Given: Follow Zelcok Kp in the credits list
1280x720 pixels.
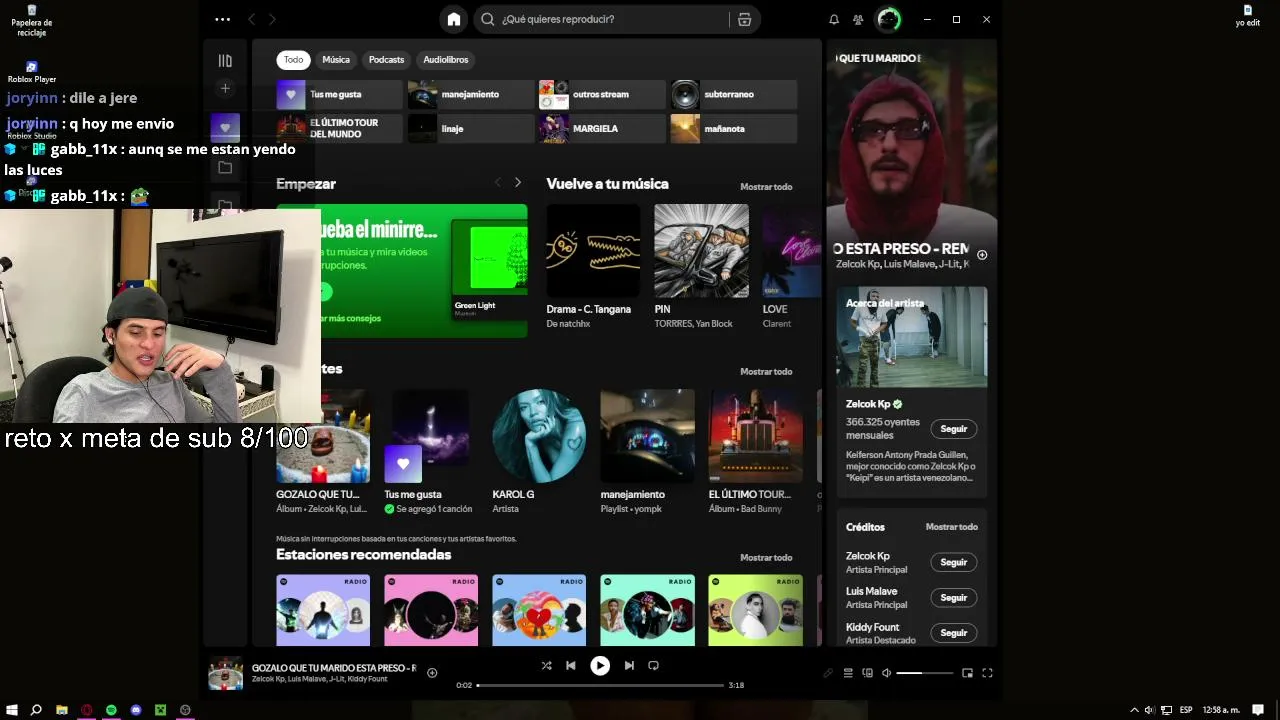Looking at the screenshot, I should pos(954,562).
